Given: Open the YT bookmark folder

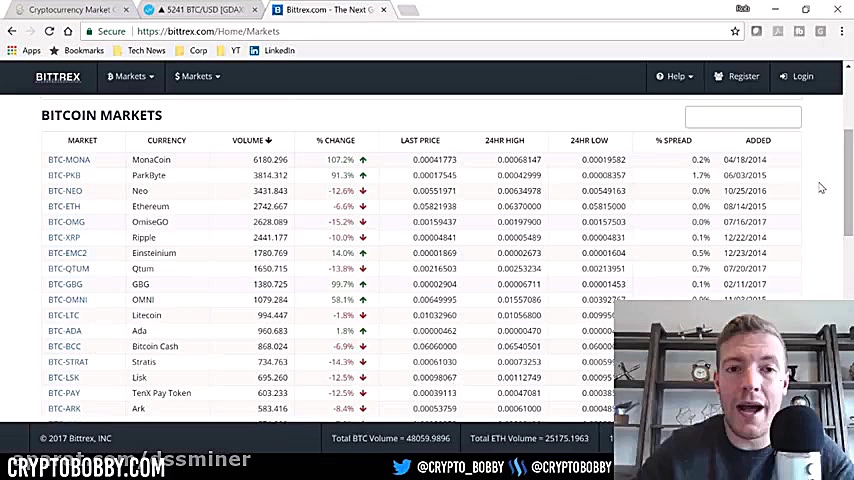Looking at the screenshot, I should tap(228, 51).
